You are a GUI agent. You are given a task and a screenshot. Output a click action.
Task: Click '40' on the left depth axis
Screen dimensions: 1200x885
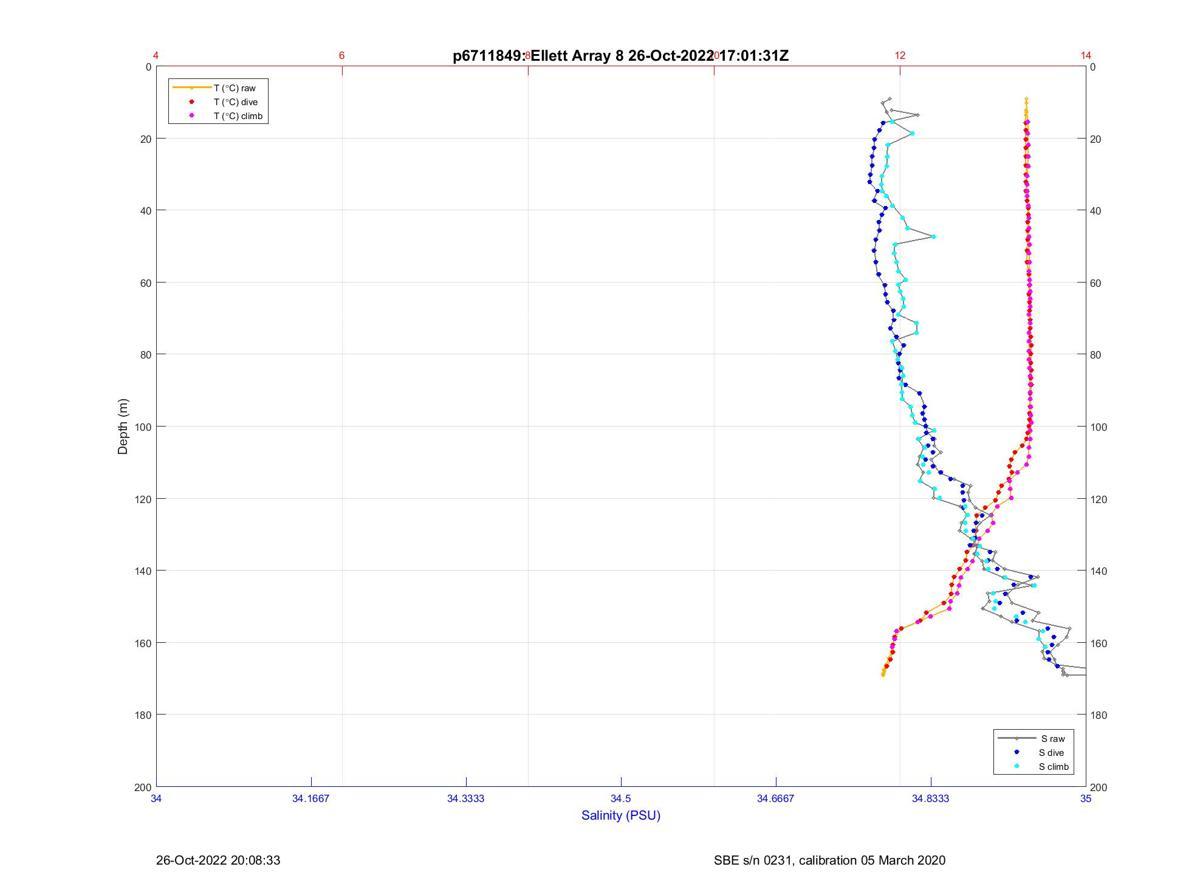coord(146,211)
